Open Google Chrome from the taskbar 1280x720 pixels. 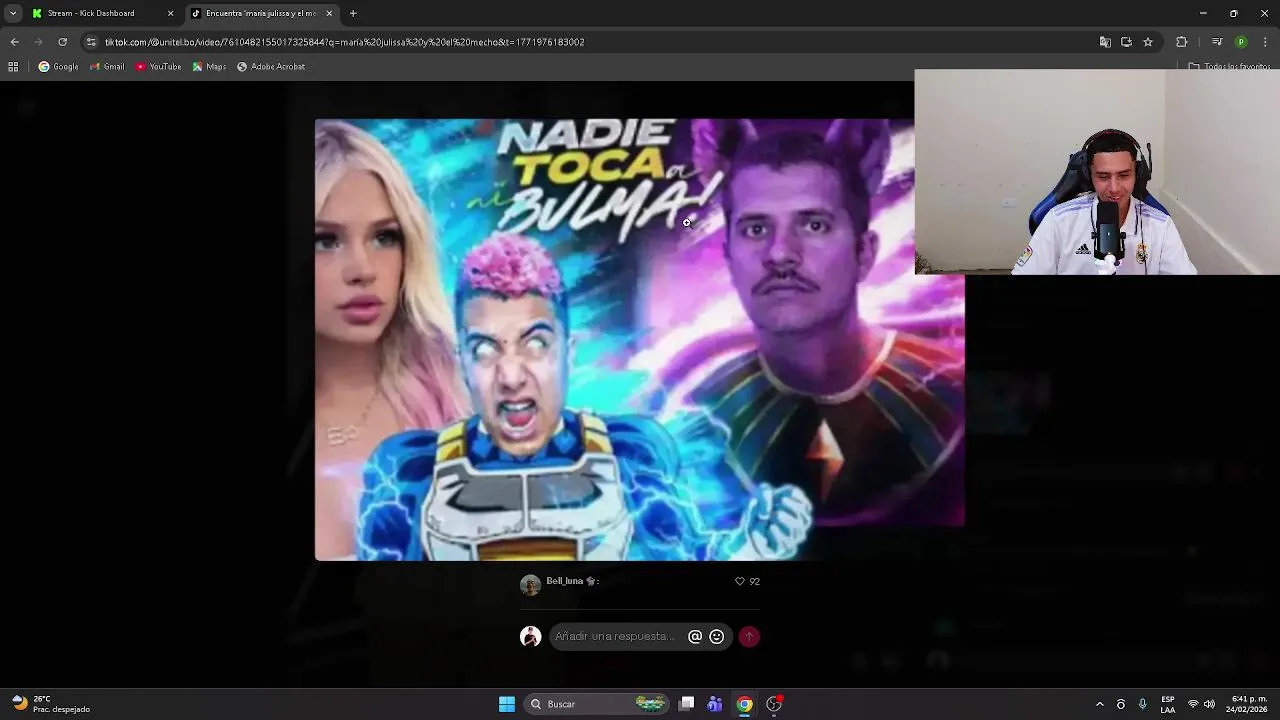pyautogui.click(x=744, y=704)
